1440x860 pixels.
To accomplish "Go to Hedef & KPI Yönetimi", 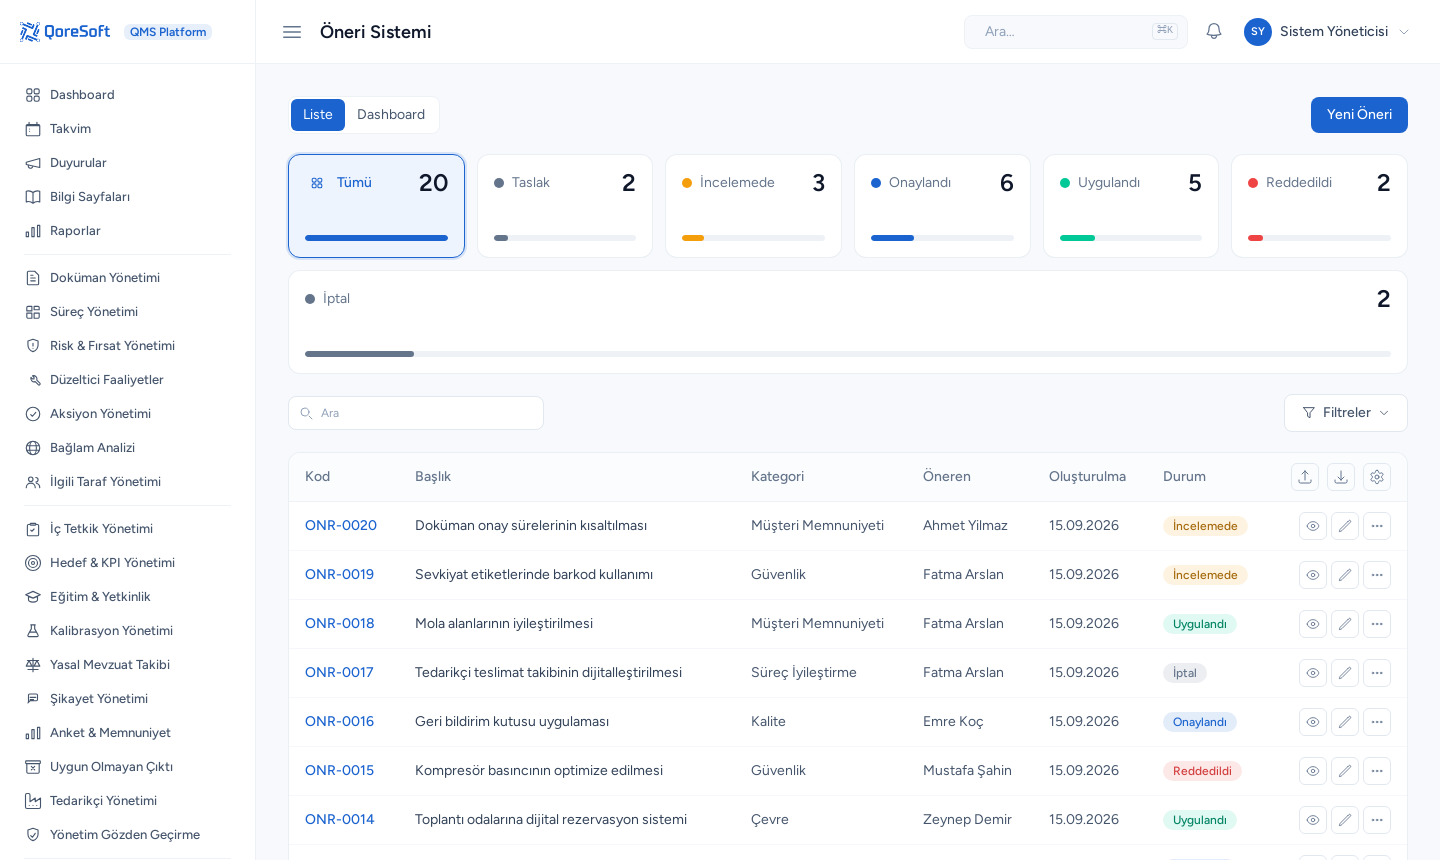I will tap(128, 563).
